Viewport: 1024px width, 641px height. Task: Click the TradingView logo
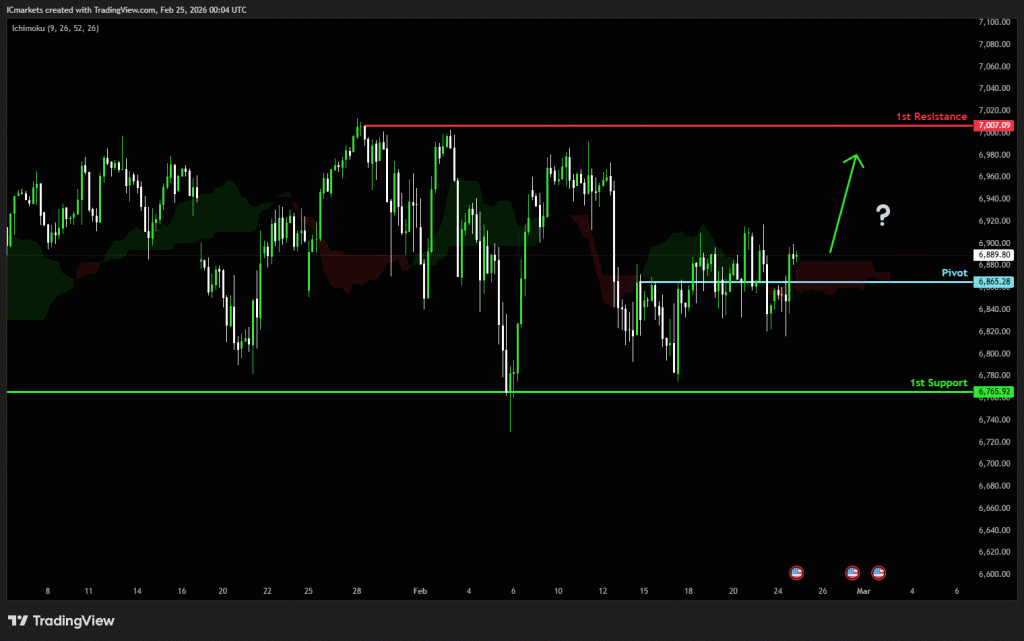pos(61,621)
